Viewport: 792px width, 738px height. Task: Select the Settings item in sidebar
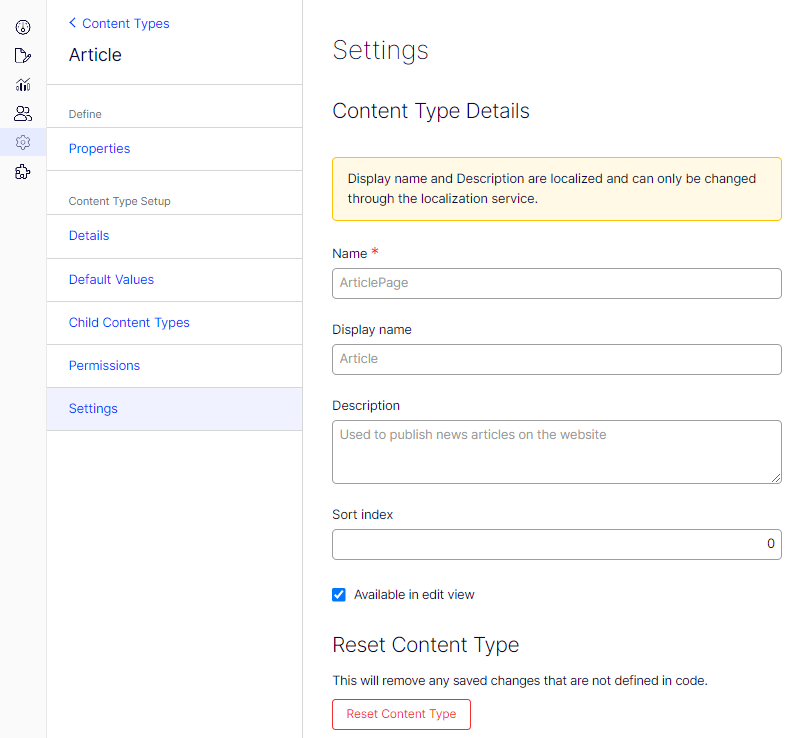[93, 409]
